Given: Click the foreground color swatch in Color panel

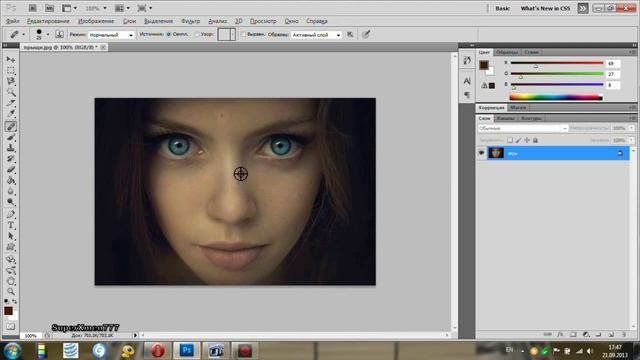Looking at the screenshot, I should (x=484, y=65).
